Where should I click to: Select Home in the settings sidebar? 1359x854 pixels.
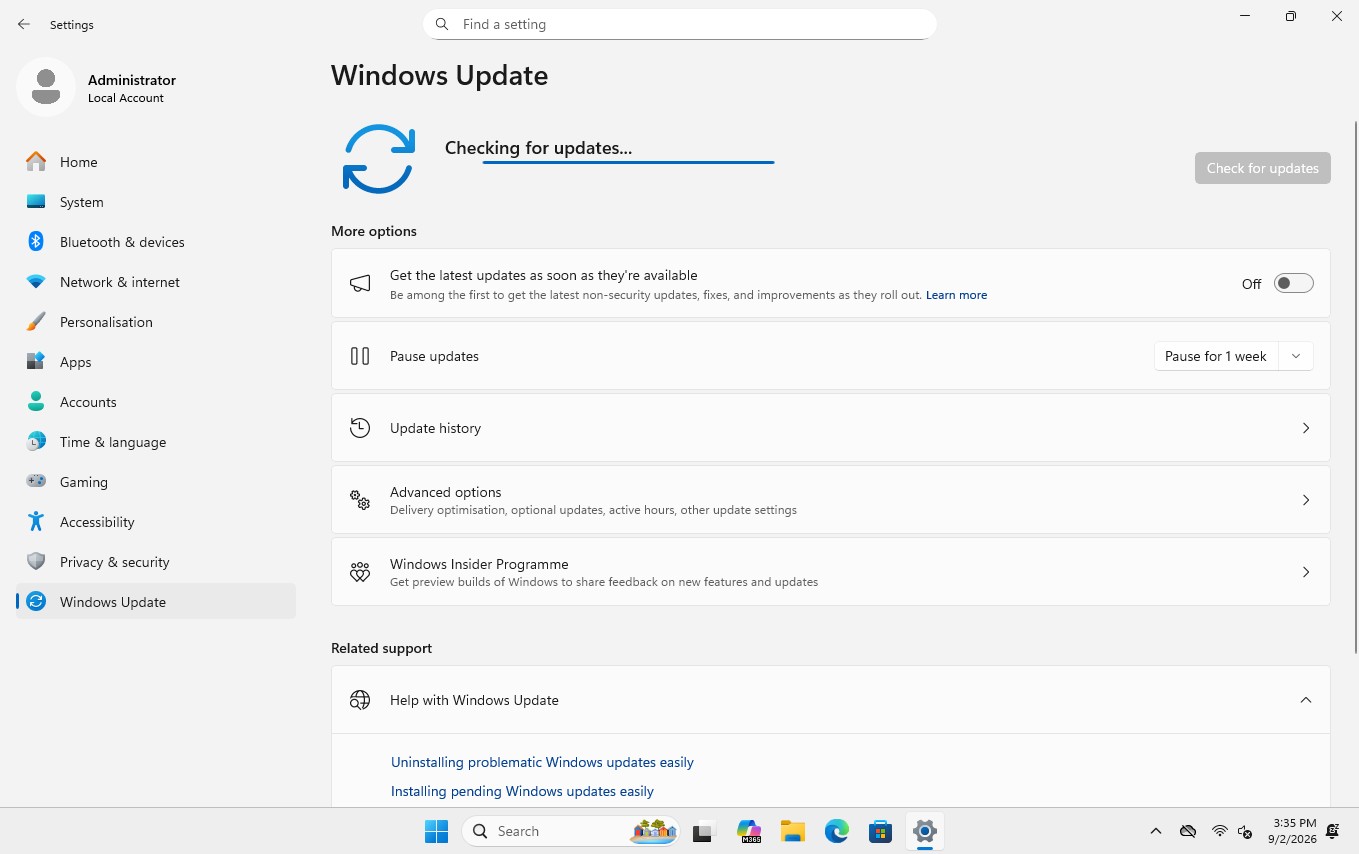156,162
